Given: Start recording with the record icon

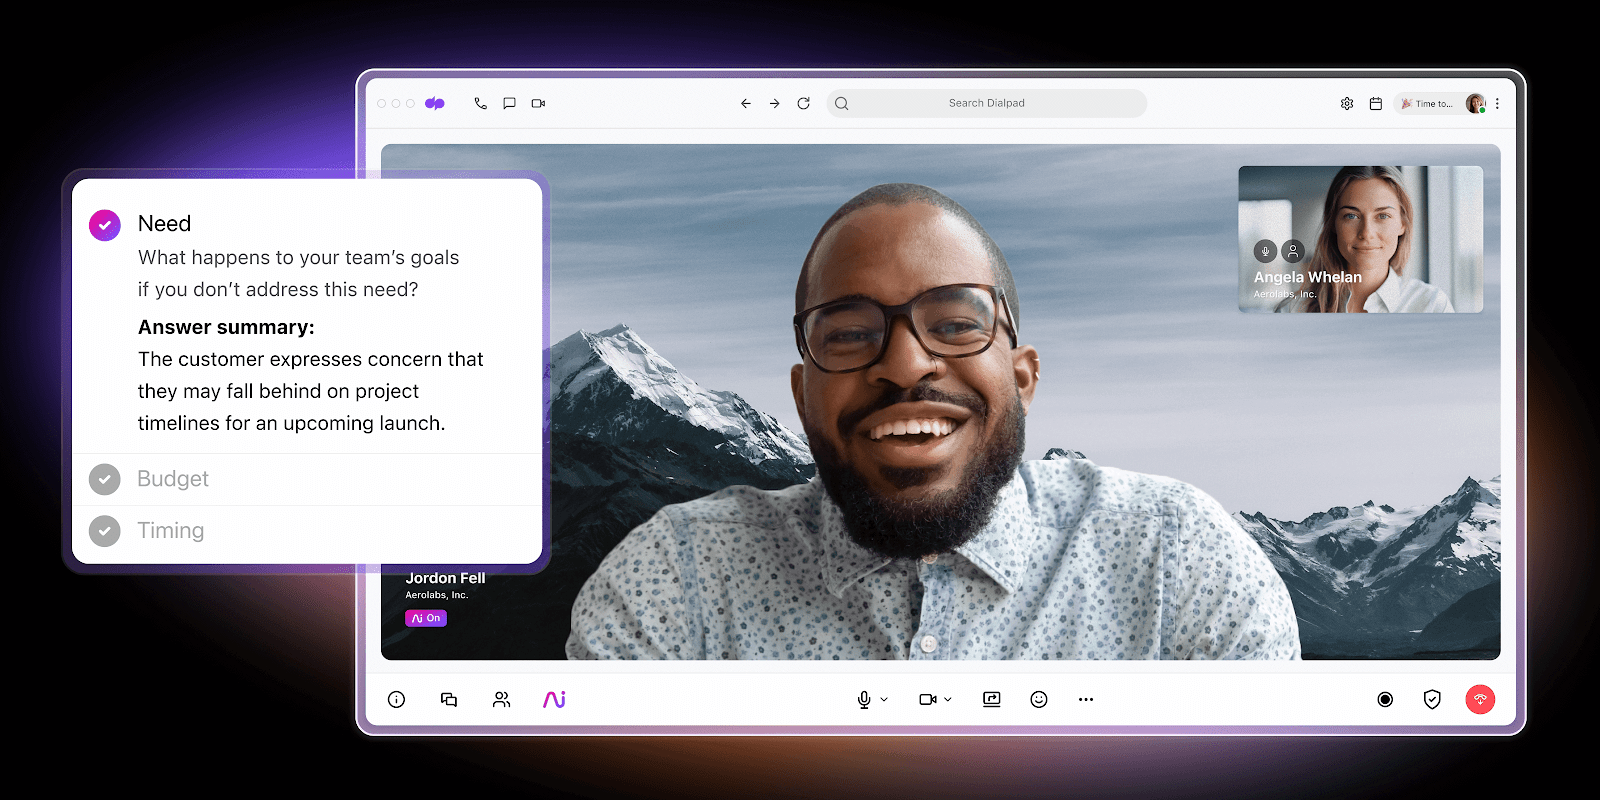Looking at the screenshot, I should (1385, 699).
